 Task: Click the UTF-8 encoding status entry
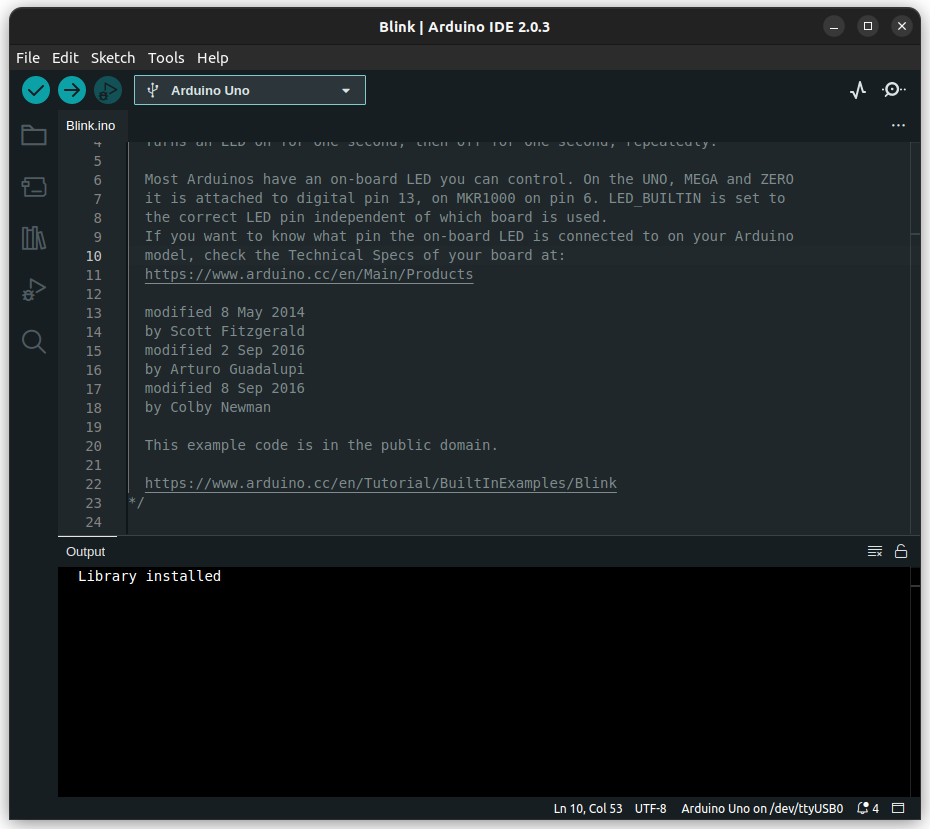[650, 808]
